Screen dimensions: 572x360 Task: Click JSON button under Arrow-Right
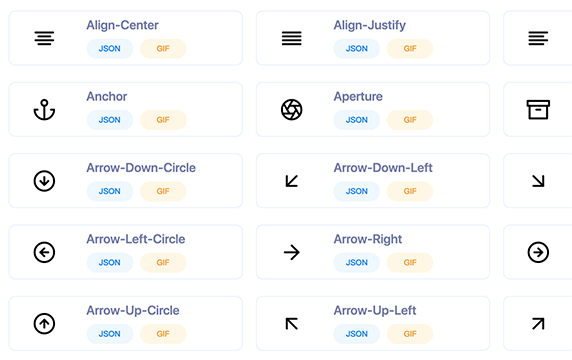[x=356, y=262]
